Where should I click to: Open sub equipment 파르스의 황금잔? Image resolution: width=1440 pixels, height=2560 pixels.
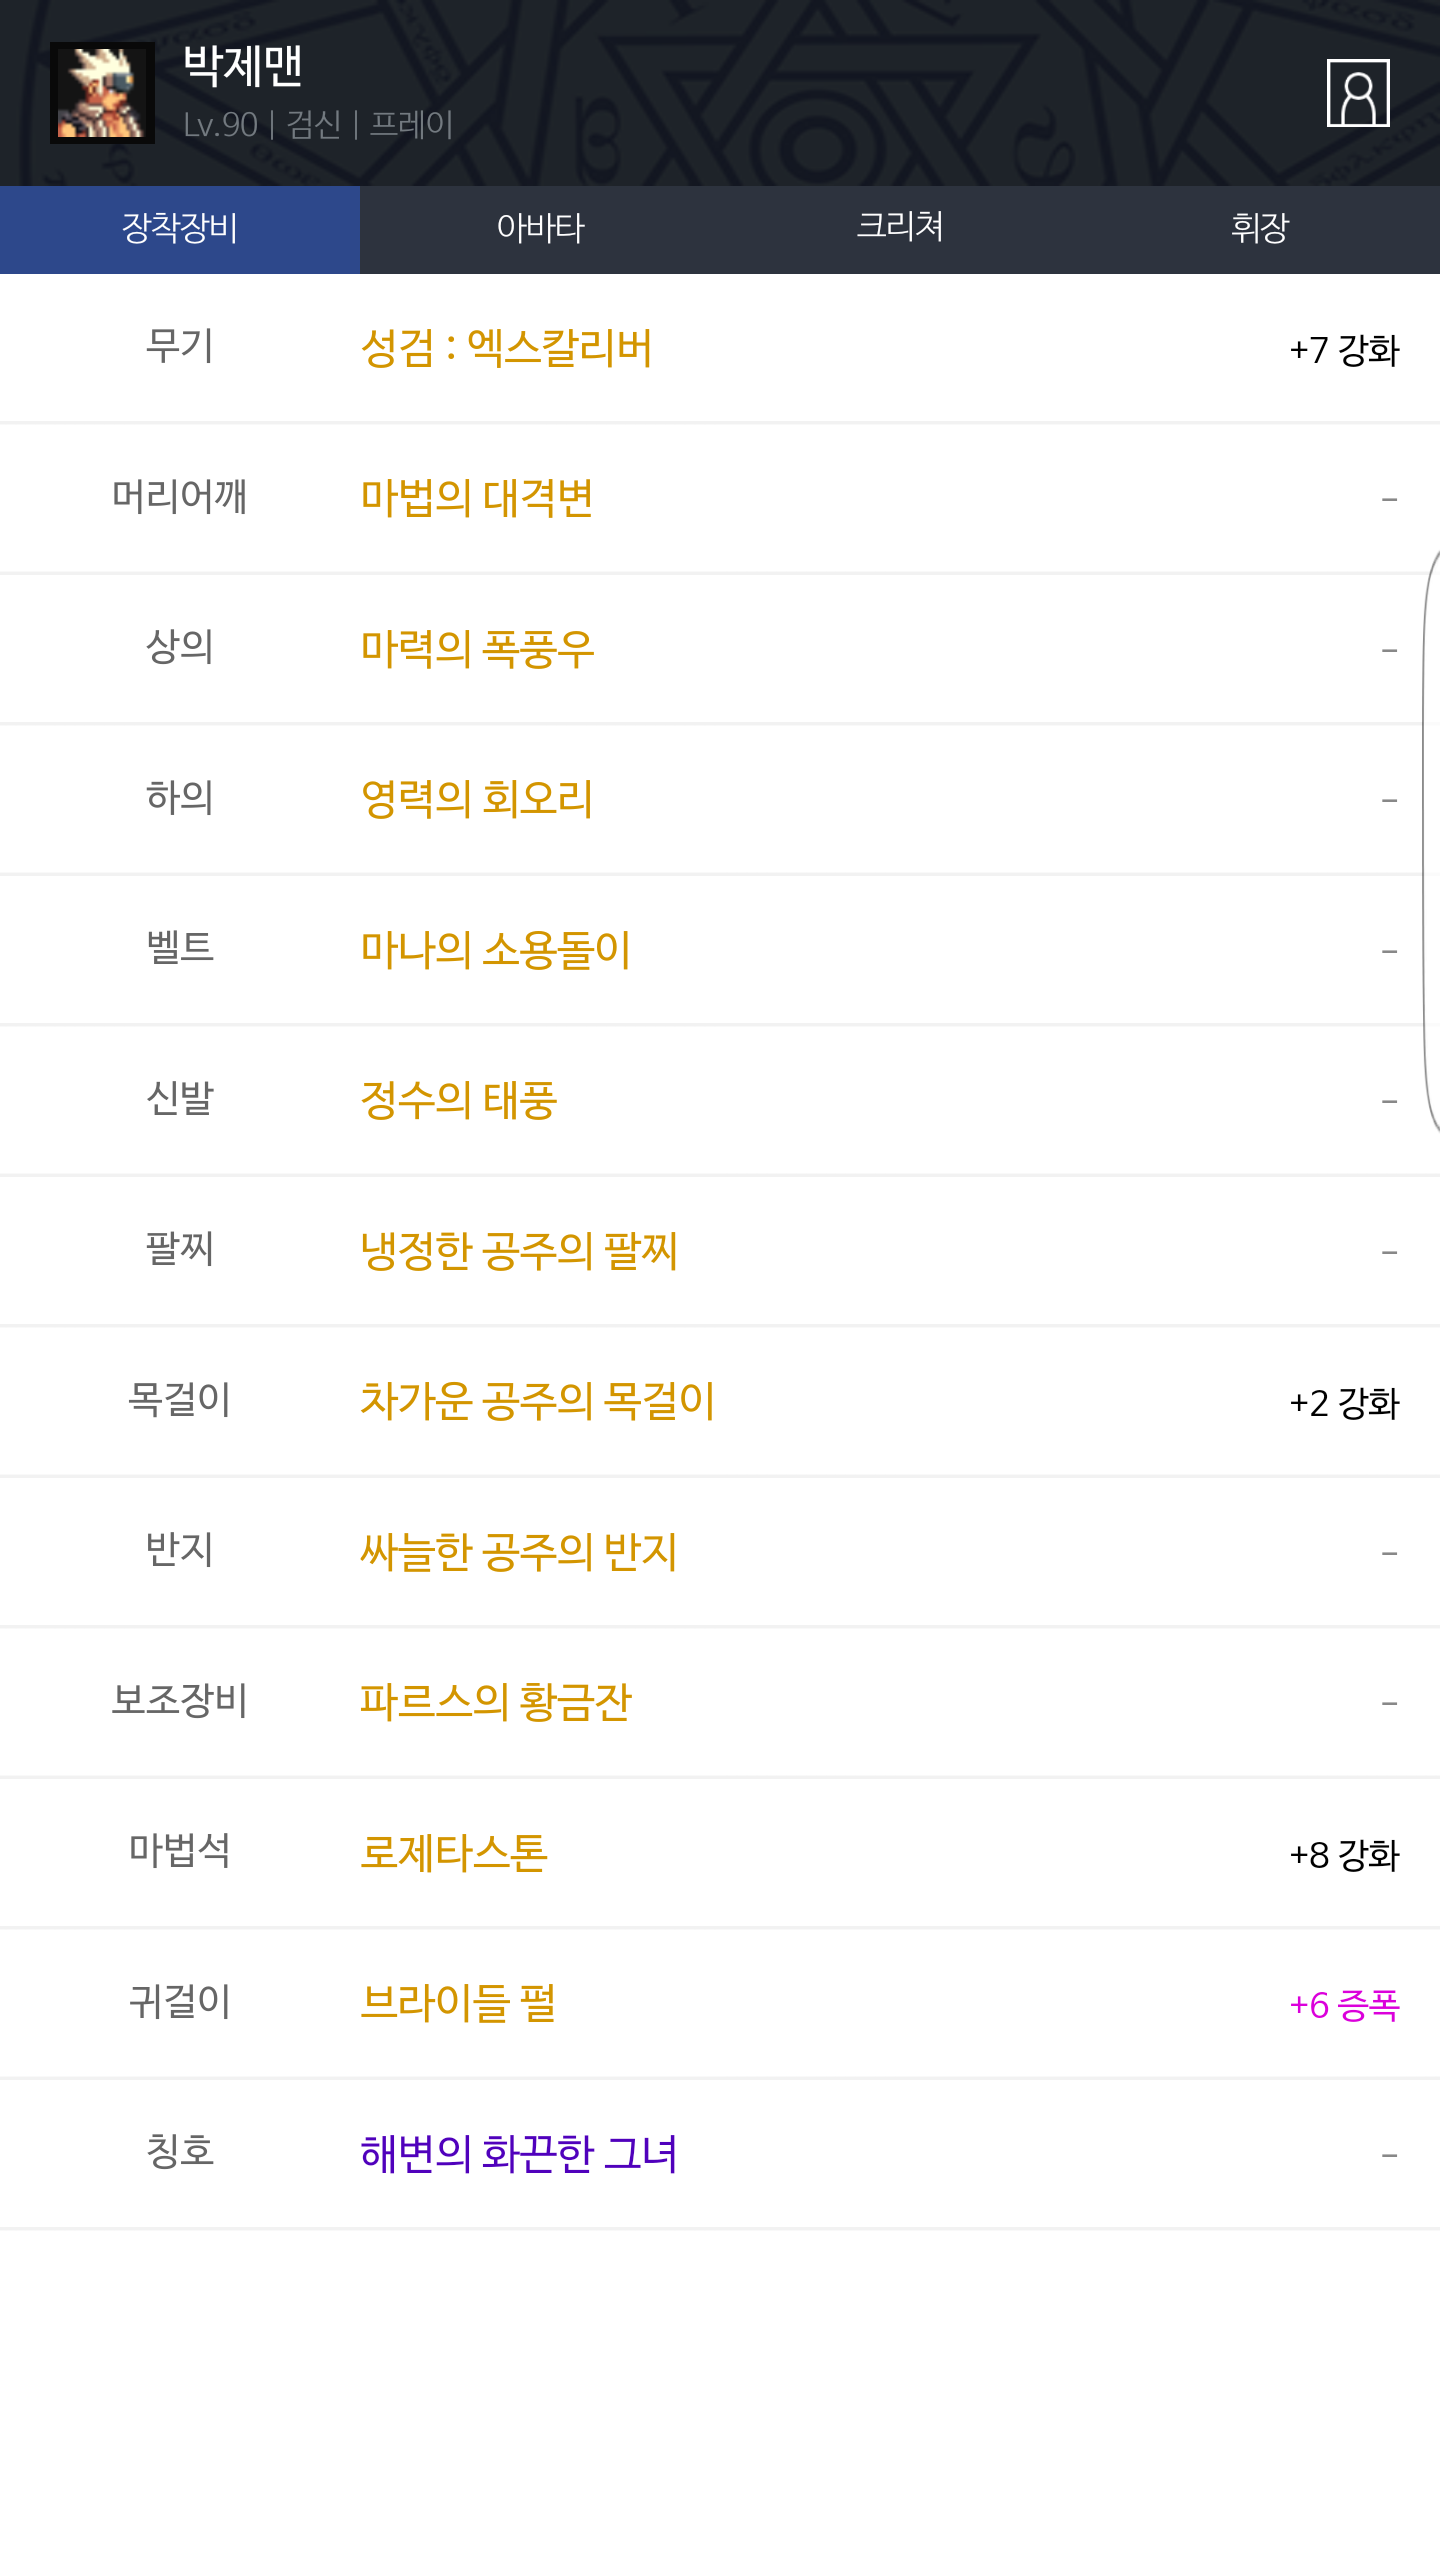[x=495, y=1702]
